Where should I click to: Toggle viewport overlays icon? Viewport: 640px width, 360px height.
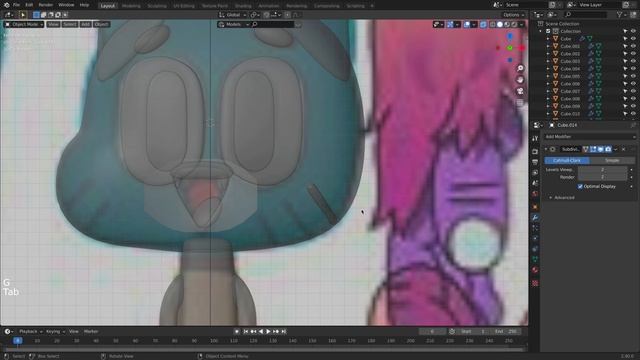467,24
